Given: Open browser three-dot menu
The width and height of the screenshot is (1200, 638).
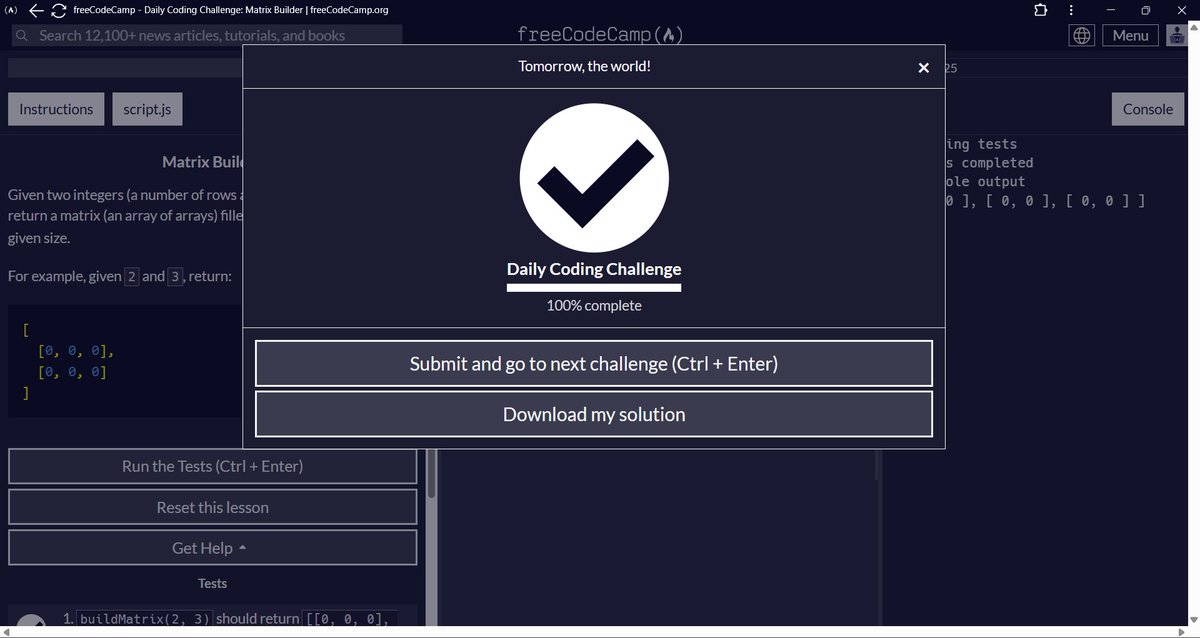Looking at the screenshot, I should tap(1072, 10).
